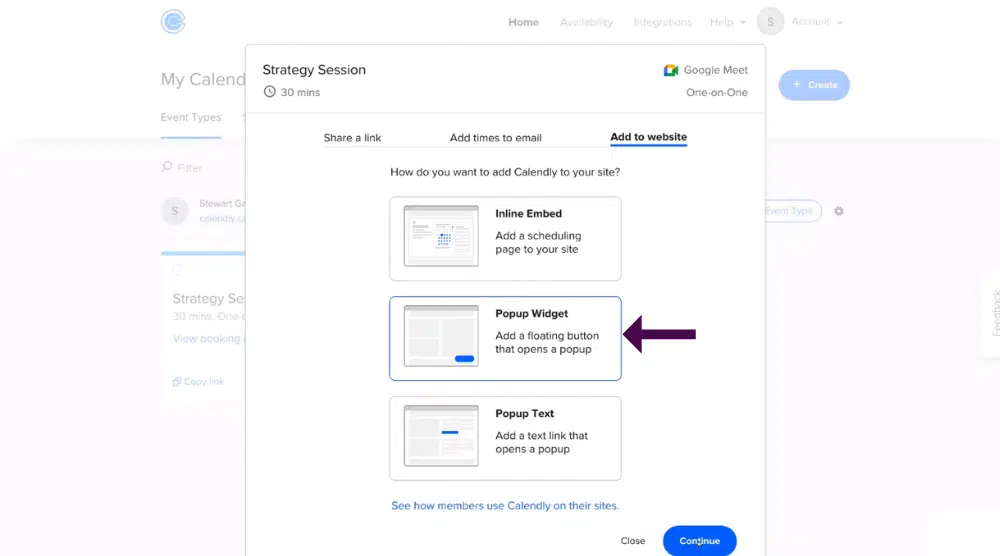This screenshot has height=556, width=1000.
Task: Open See how members use Calendly link
Action: point(504,506)
